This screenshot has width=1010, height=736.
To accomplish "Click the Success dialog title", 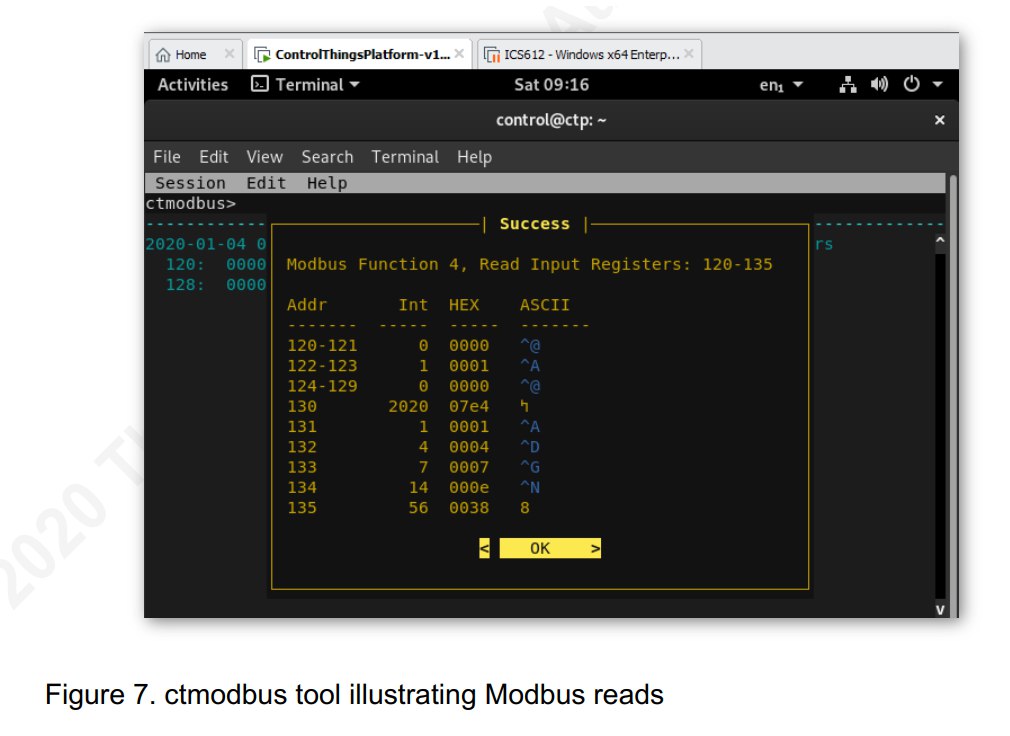I will [535, 224].
